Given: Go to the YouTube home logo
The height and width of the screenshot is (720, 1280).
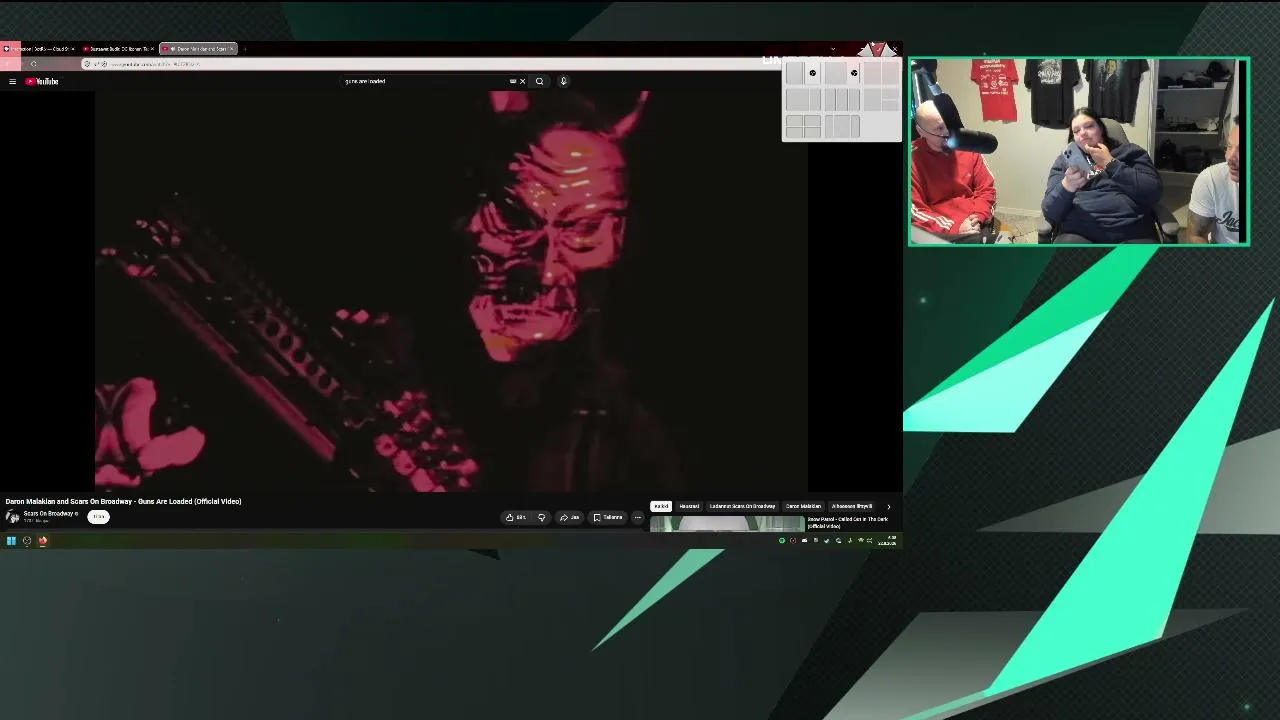Looking at the screenshot, I should coord(42,81).
